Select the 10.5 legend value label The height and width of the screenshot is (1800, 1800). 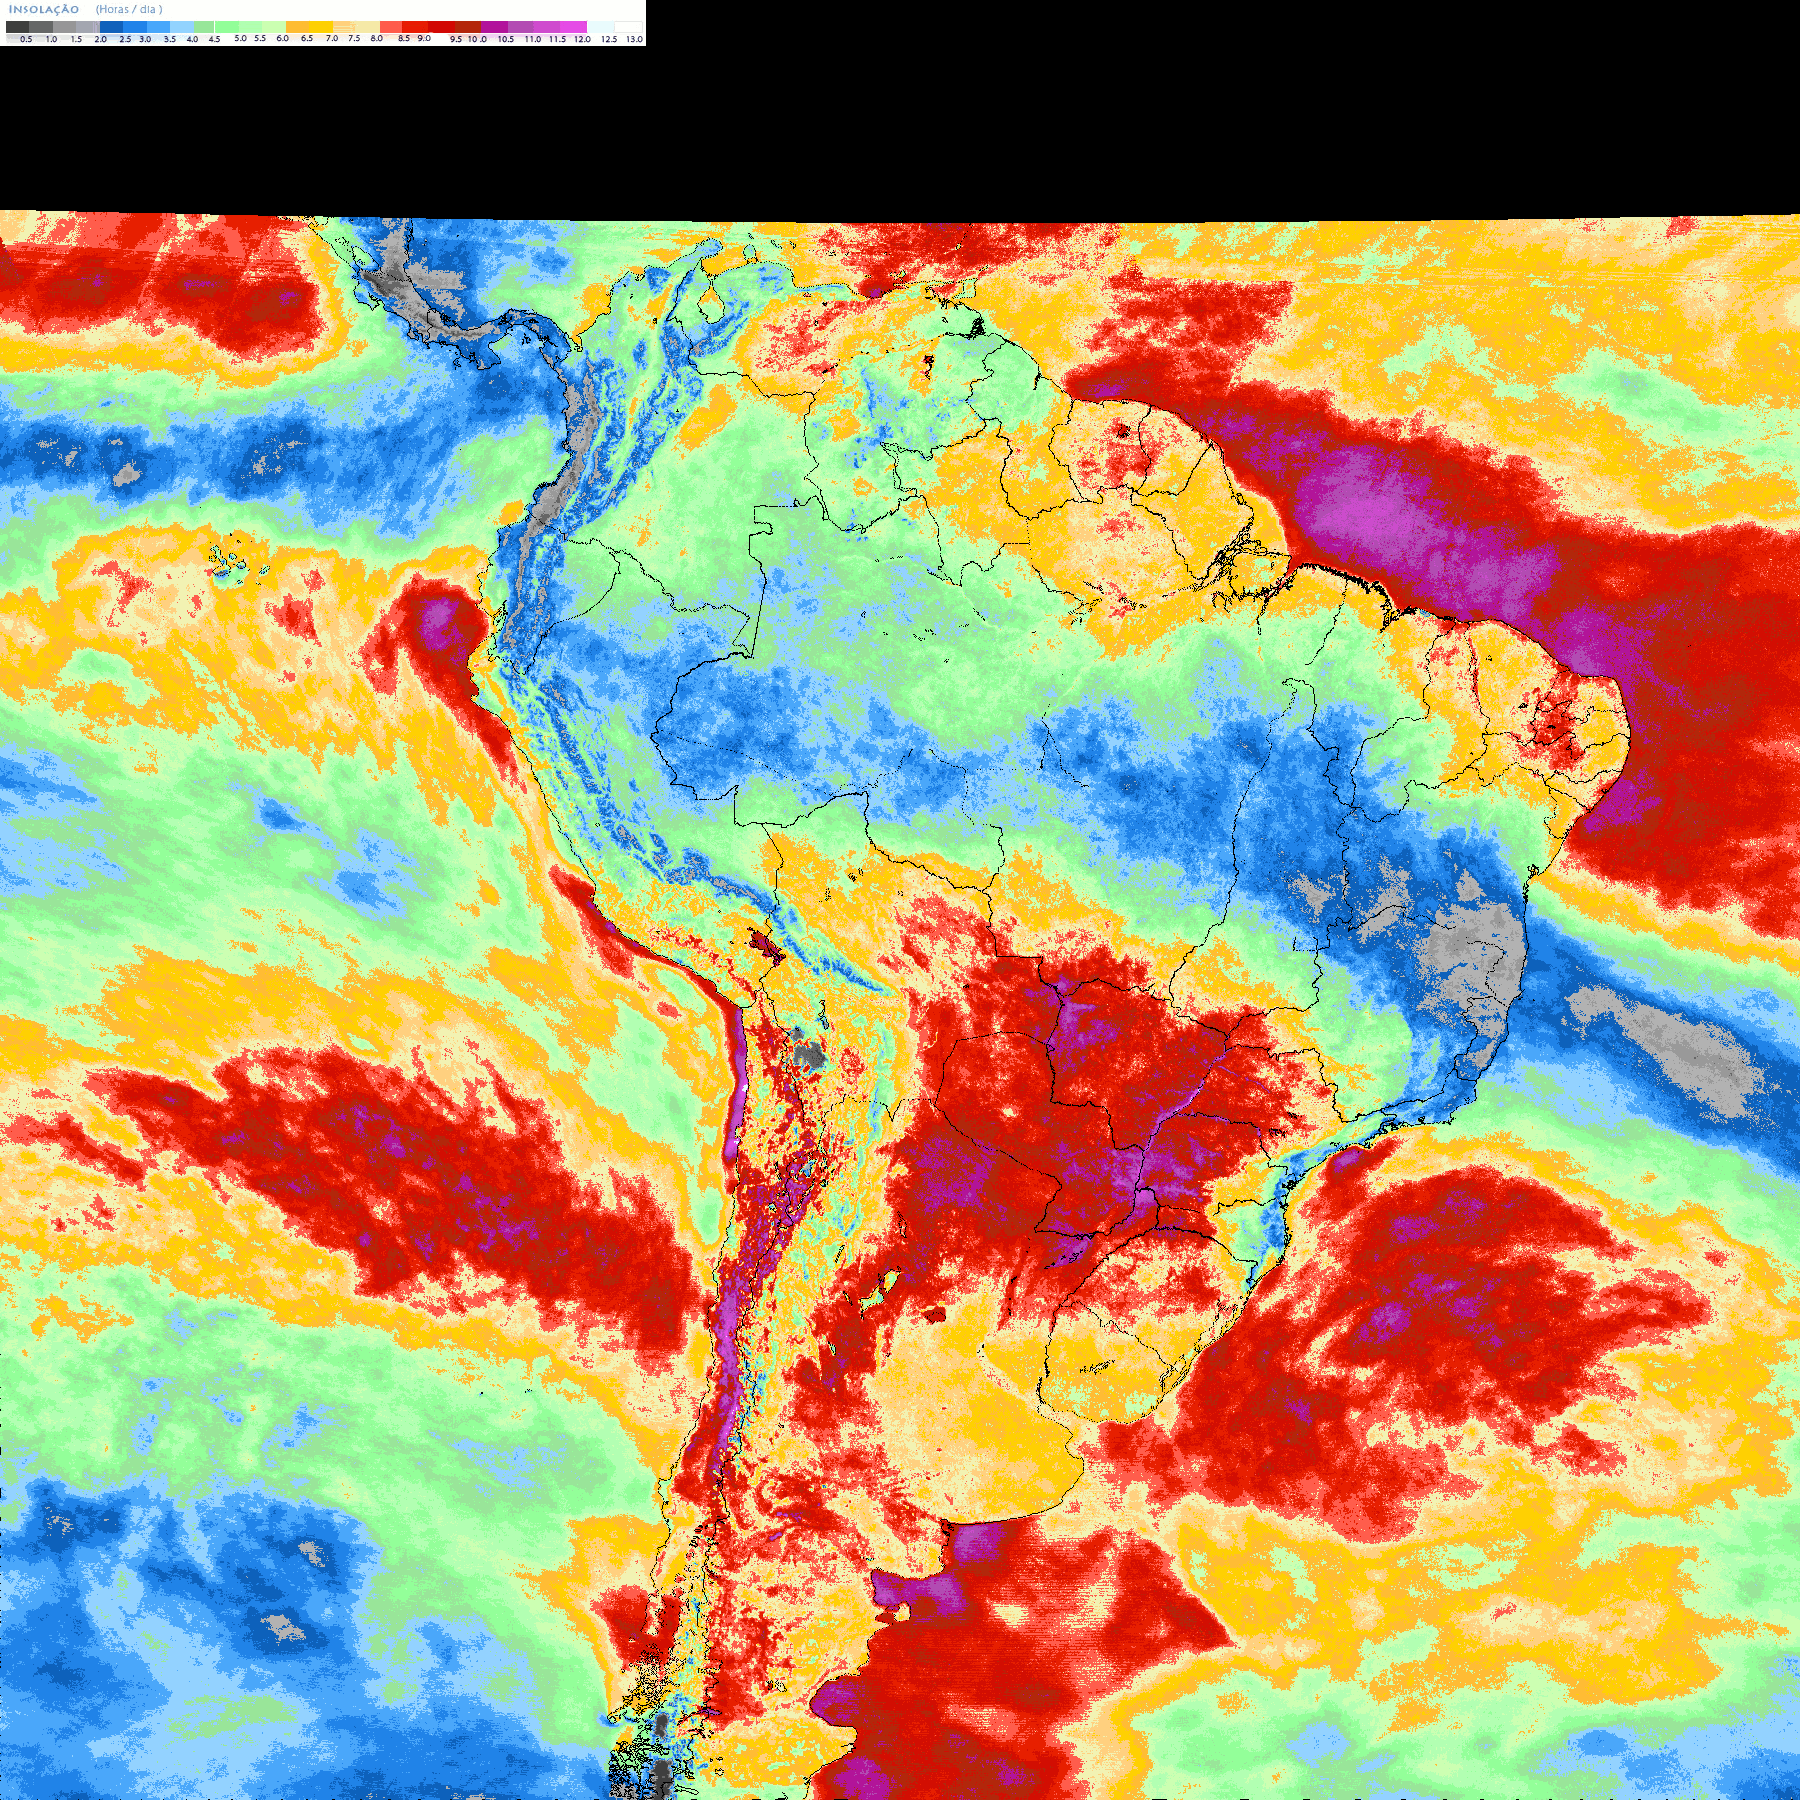(506, 39)
